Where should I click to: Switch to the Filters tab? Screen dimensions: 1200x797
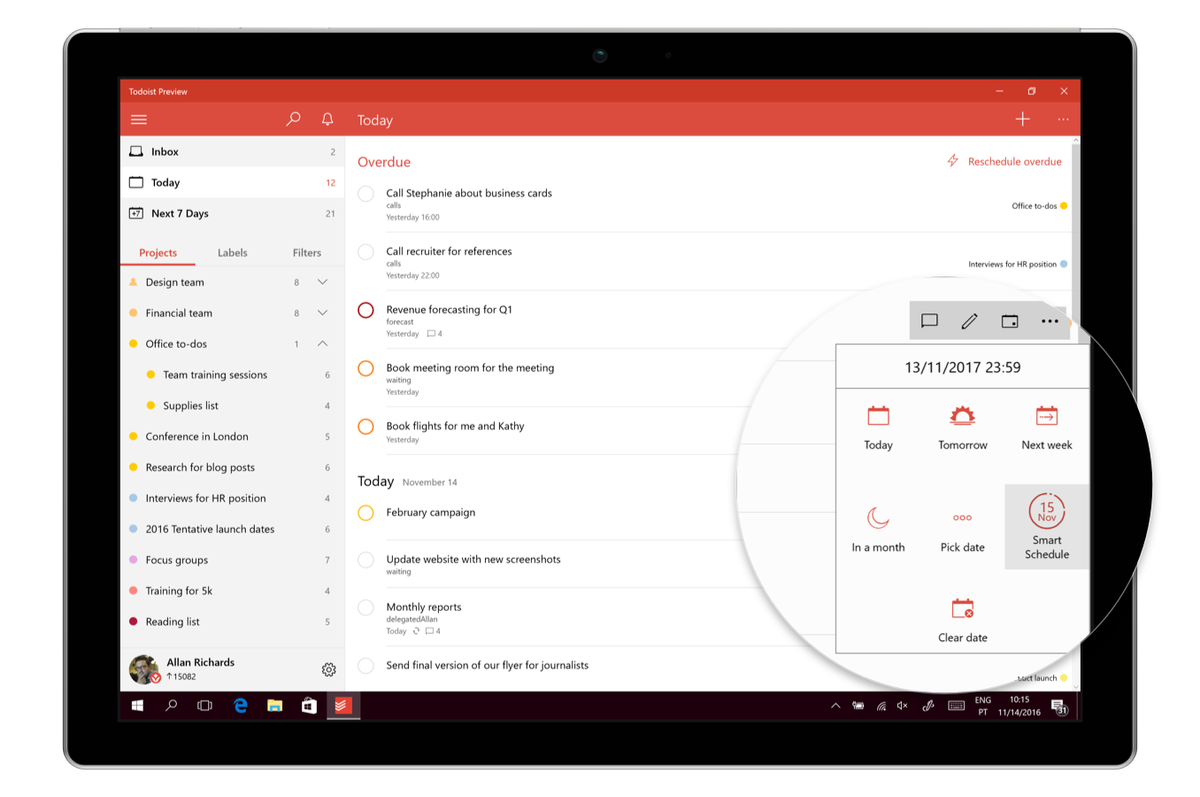306,252
